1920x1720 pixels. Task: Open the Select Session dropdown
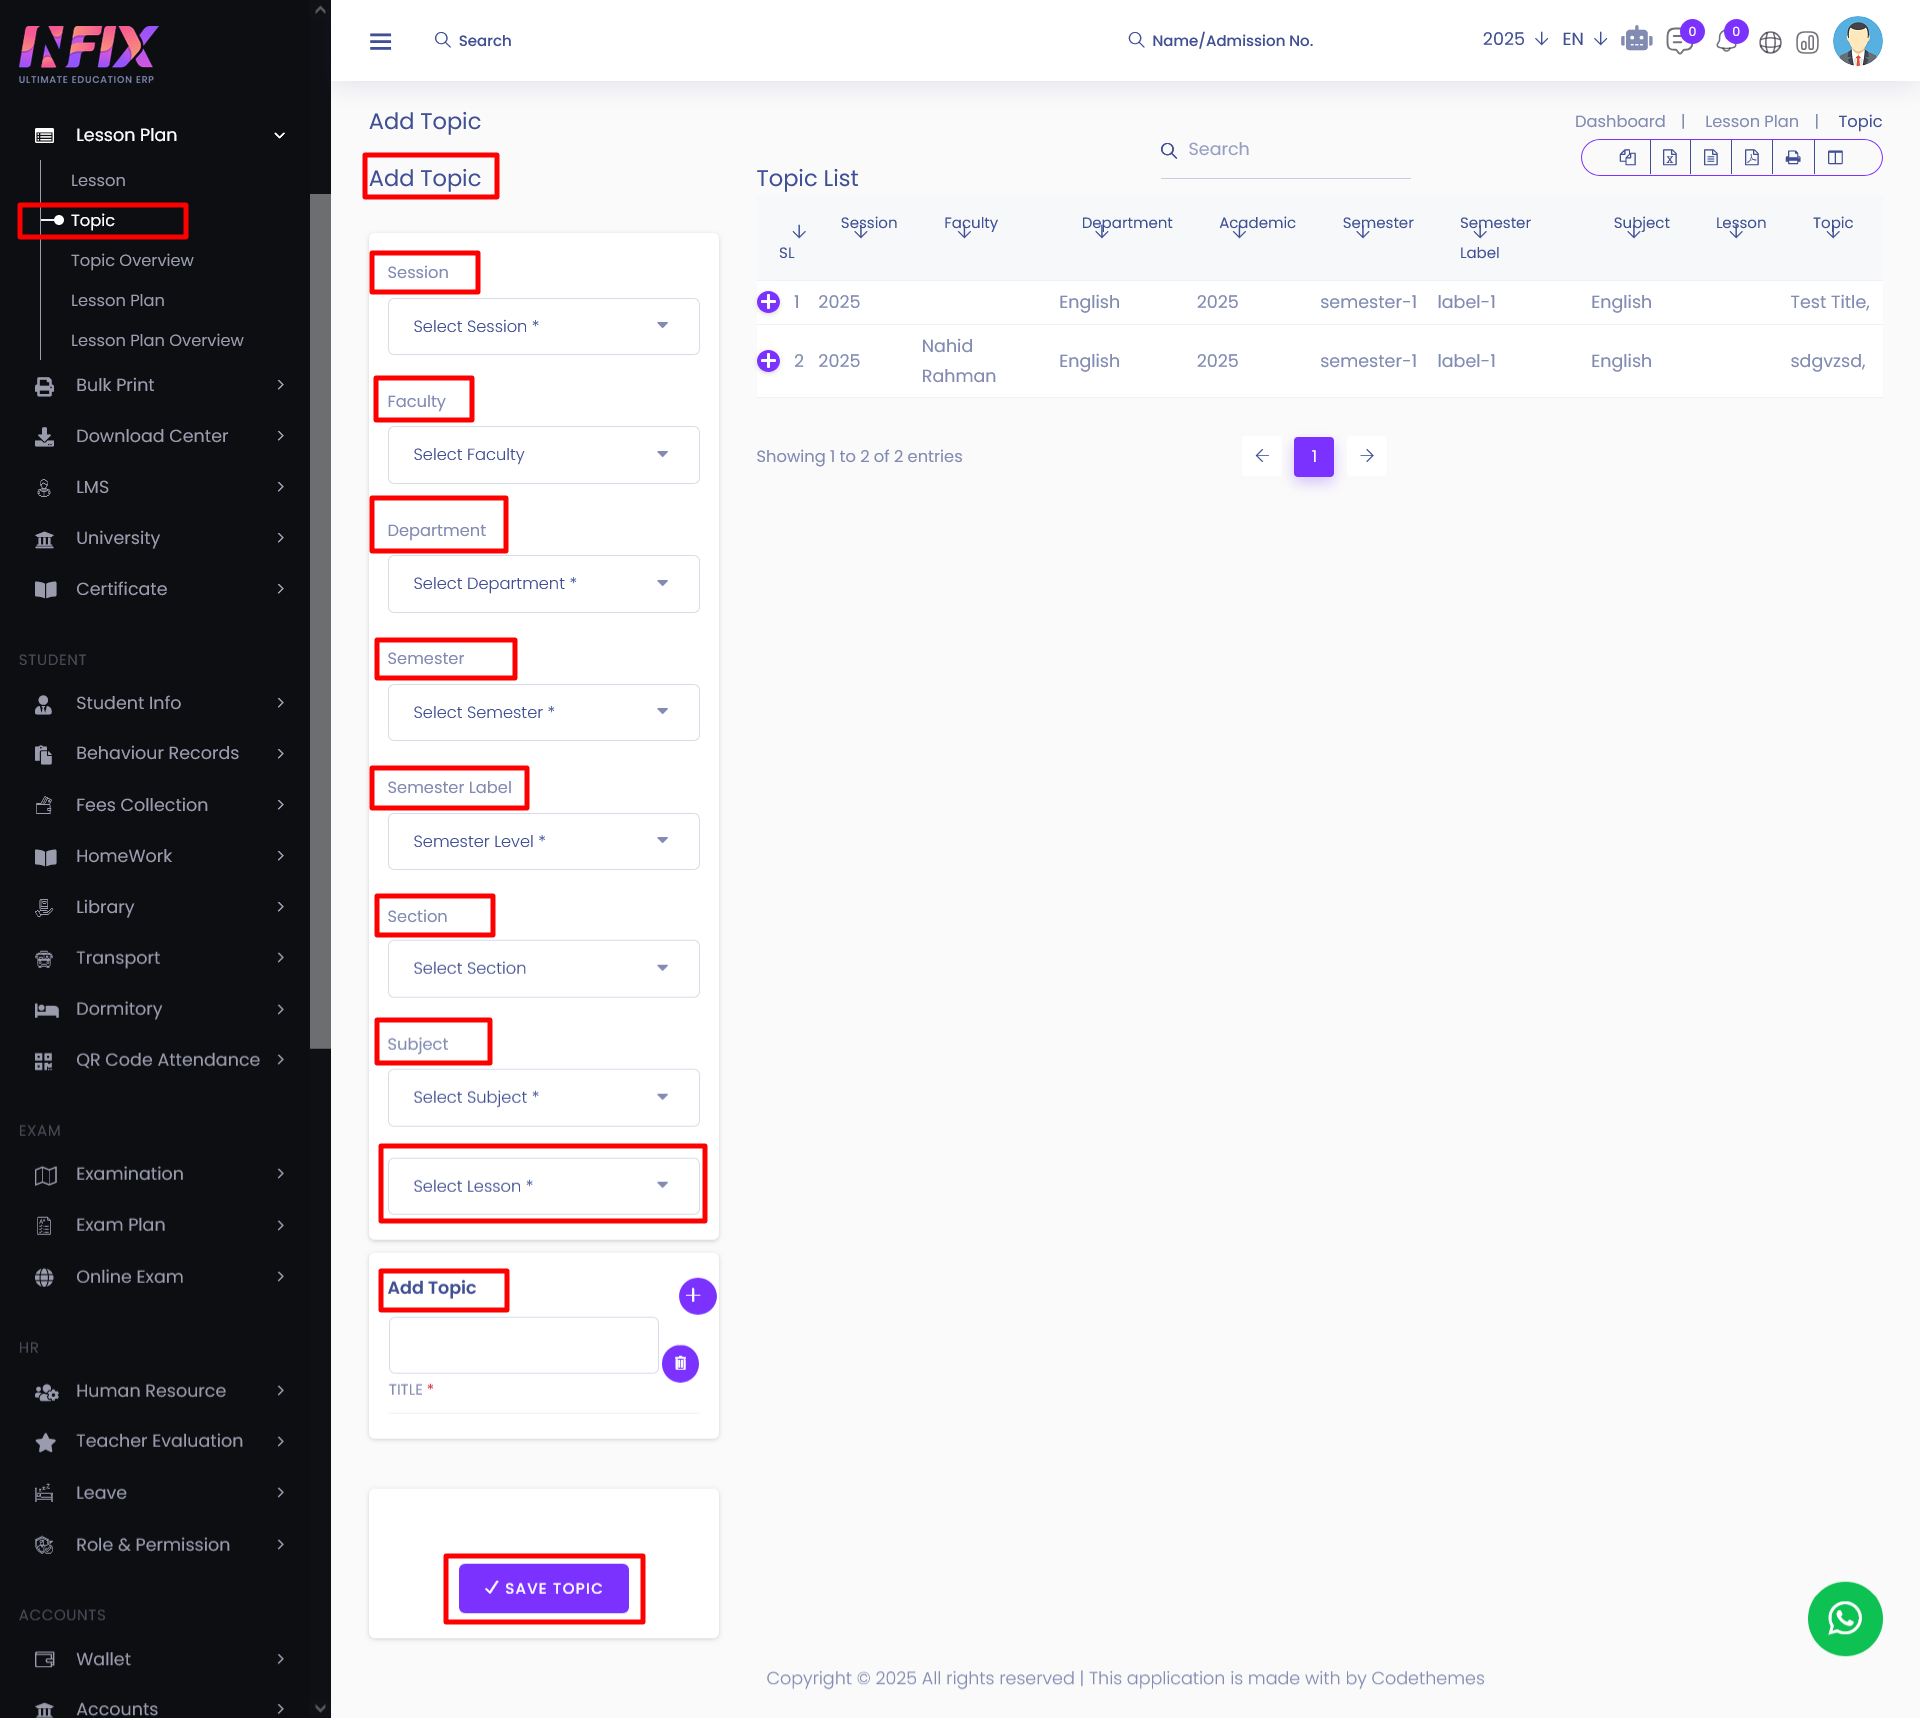pyautogui.click(x=543, y=326)
